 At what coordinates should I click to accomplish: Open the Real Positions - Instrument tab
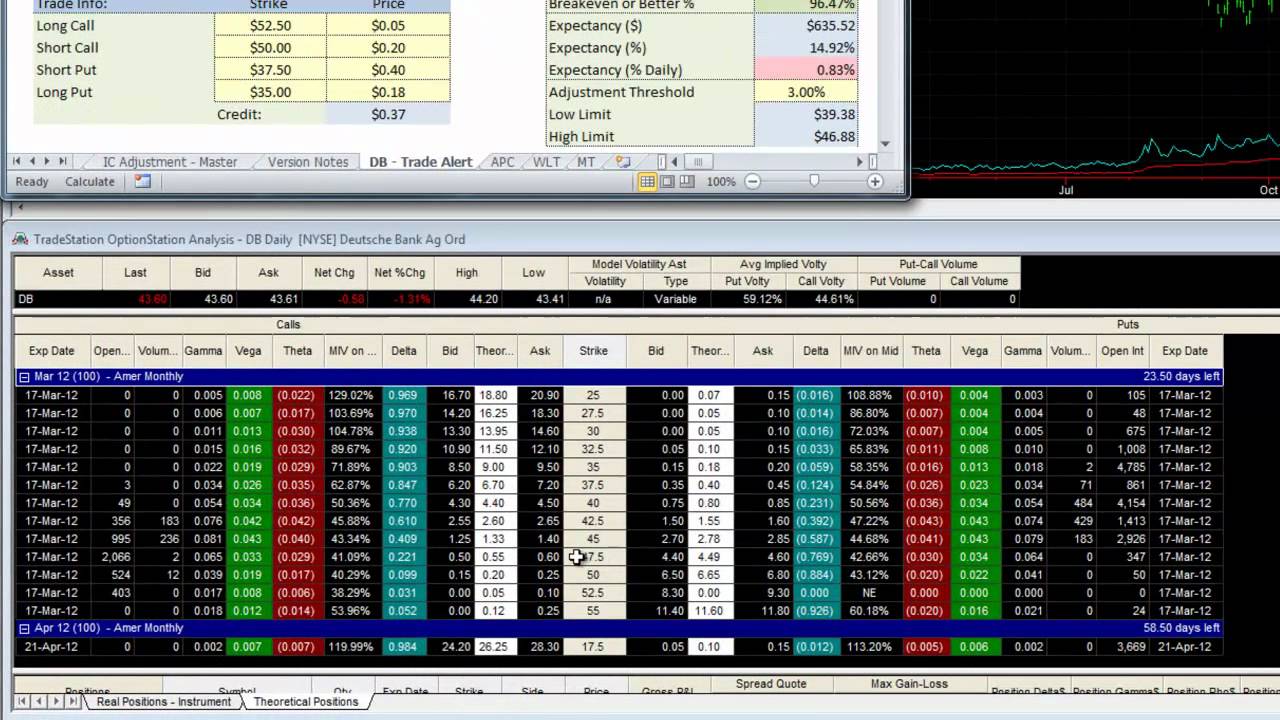coord(163,702)
